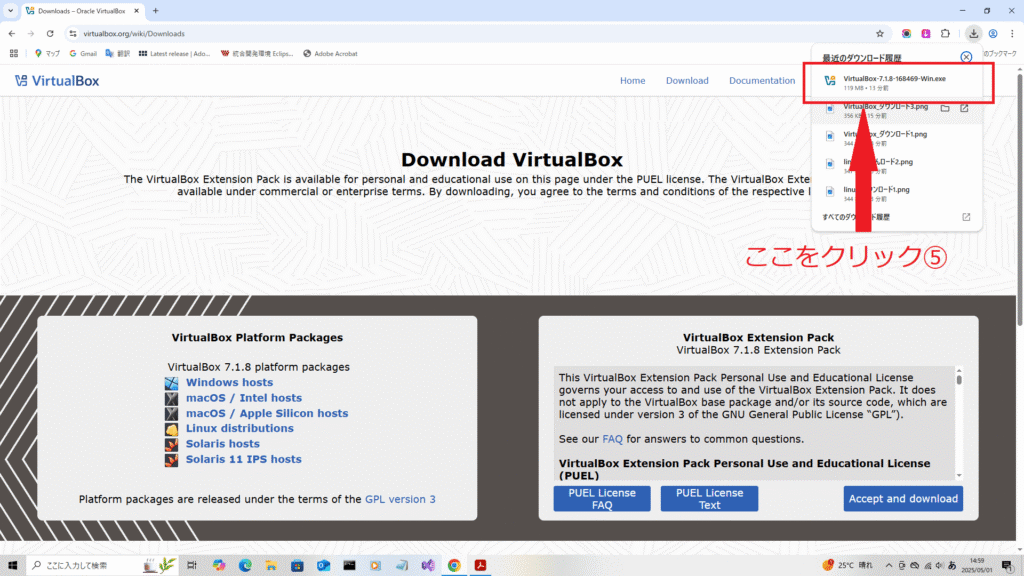Image resolution: width=1024 pixels, height=576 pixels.
Task: Open the Latest release Adobe bookmark
Action: coord(174,54)
